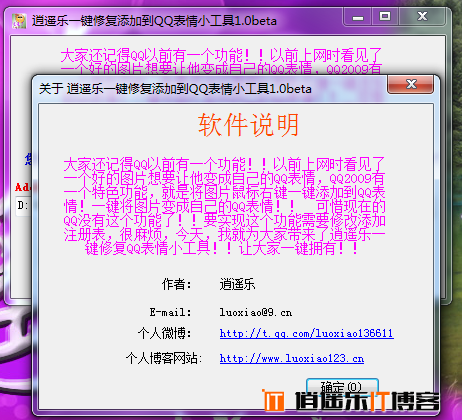This screenshot has width=462, height=420.
Task: Close the 关于 about dialog
Action: [411, 84]
